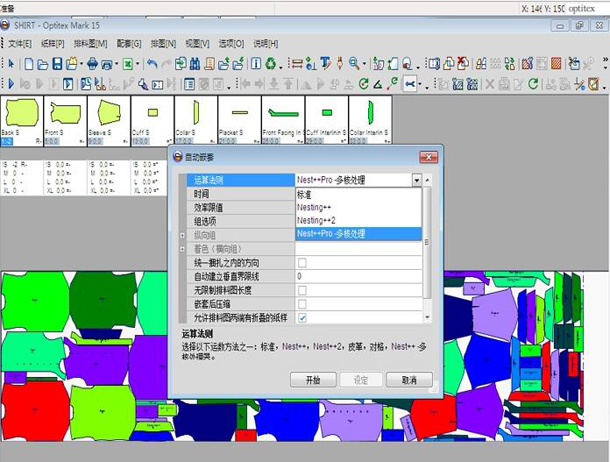Viewport: 610px width, 462px height.
Task: Open the info icon
Action: pos(256,63)
